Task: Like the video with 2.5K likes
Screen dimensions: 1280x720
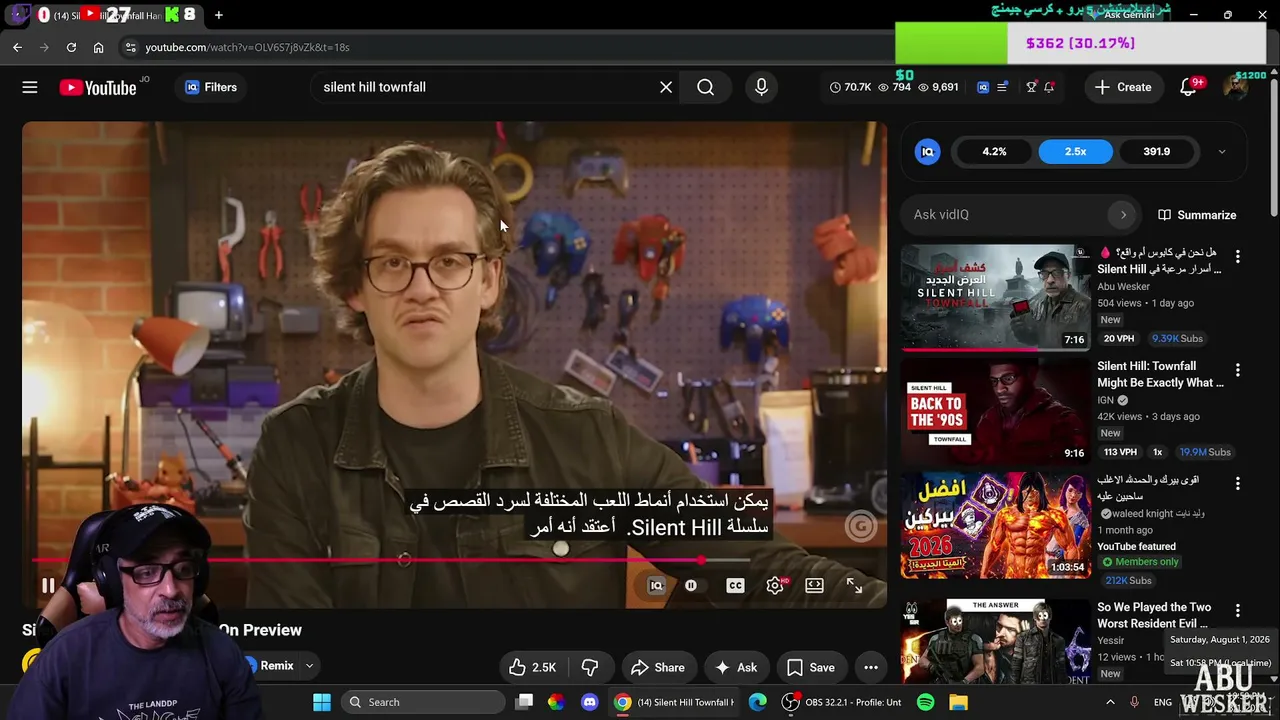Action: 532,667
